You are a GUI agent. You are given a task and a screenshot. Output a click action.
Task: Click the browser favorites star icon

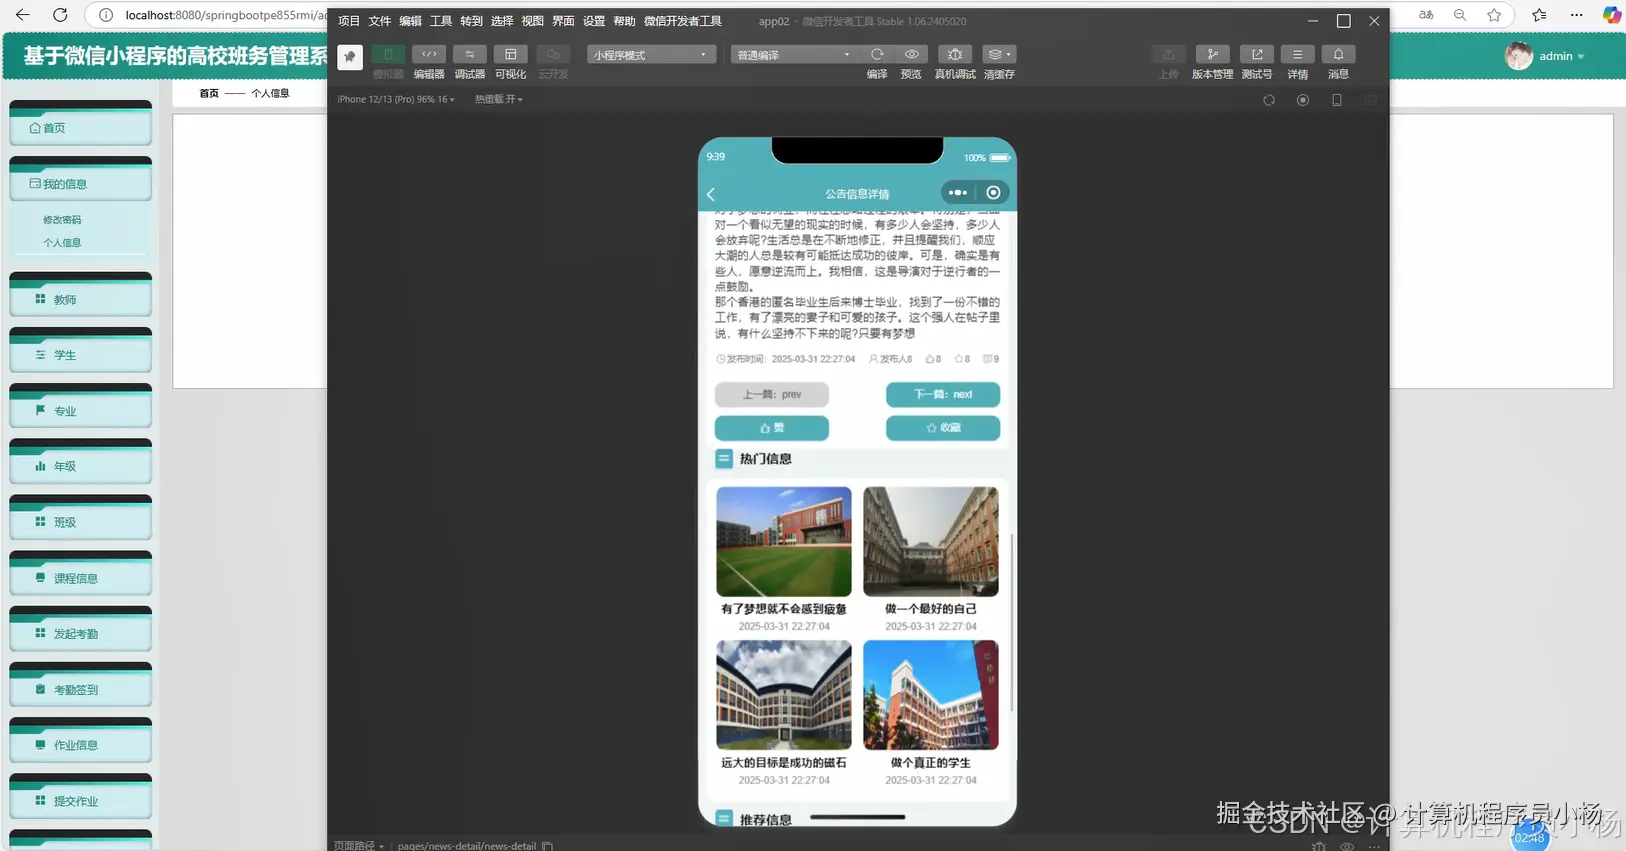[x=1494, y=15]
